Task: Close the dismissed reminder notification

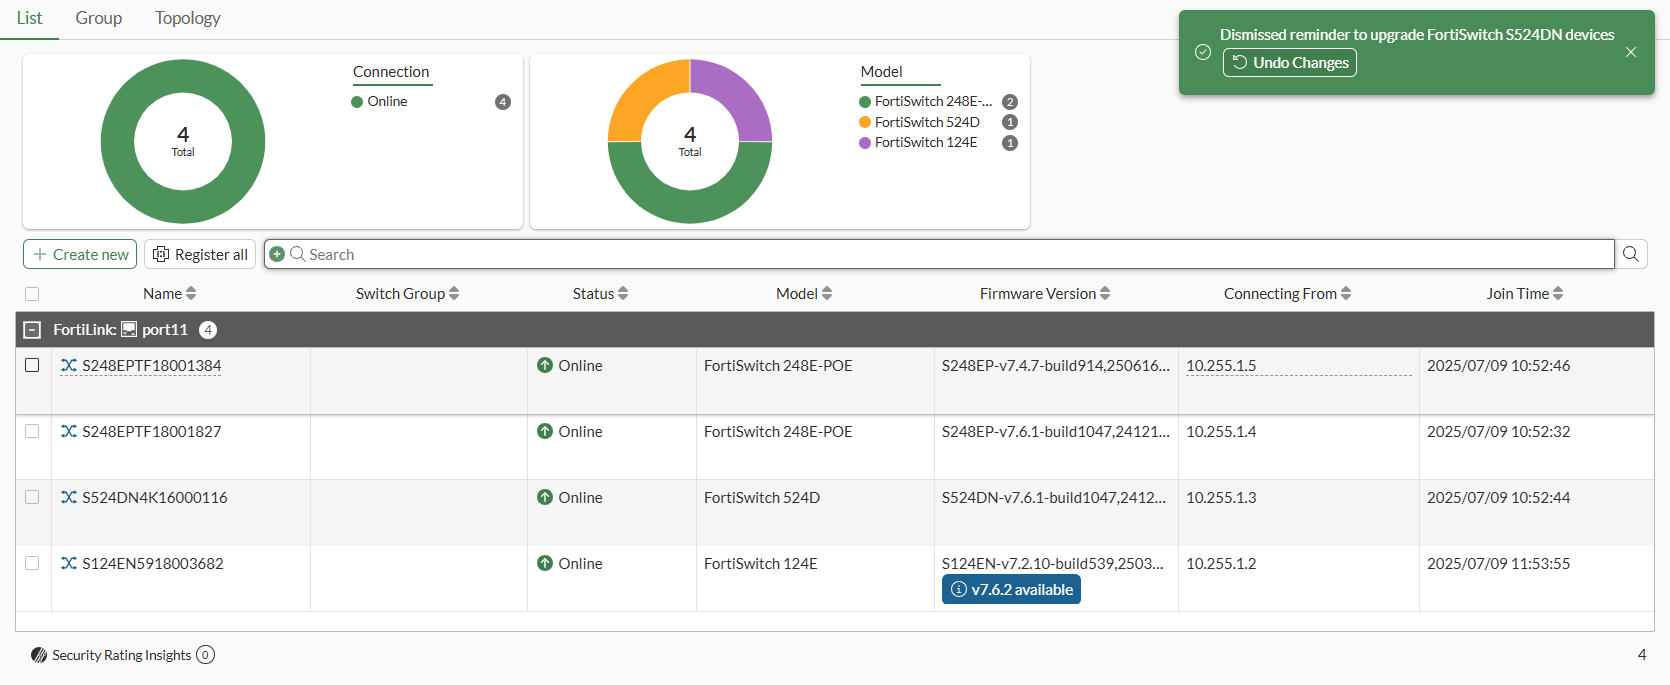Action: pyautogui.click(x=1631, y=52)
